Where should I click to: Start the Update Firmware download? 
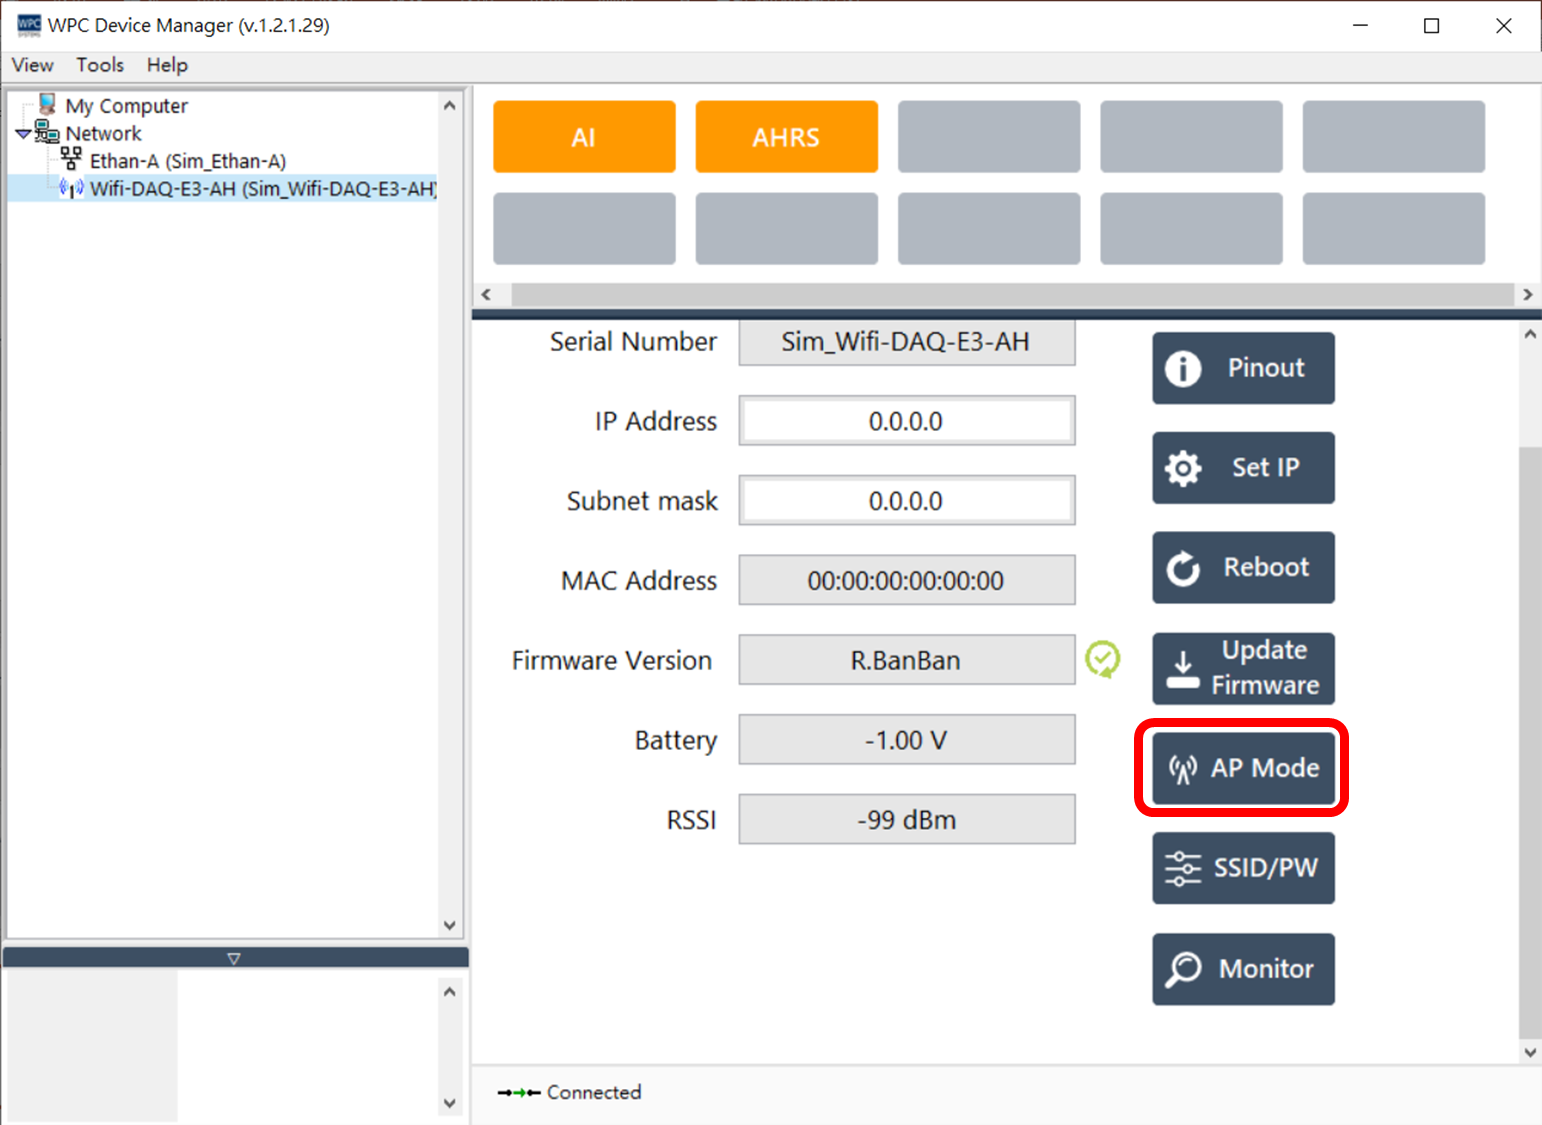1243,668
